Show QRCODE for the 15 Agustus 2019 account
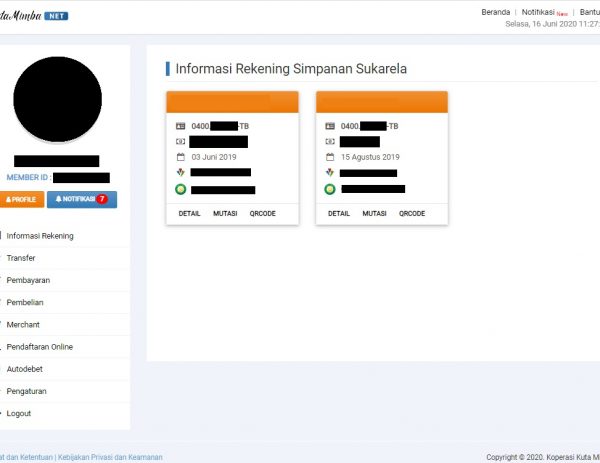 [412, 214]
